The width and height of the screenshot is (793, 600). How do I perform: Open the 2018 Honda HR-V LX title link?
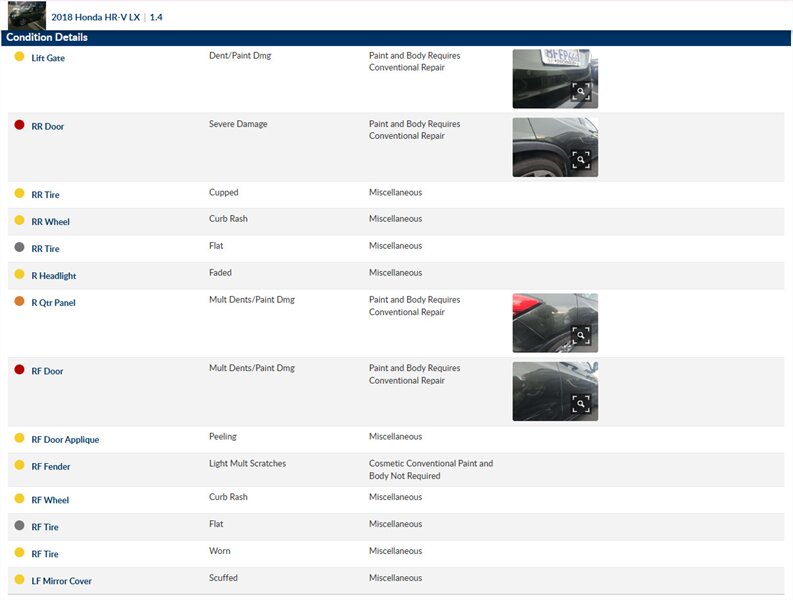pos(95,17)
